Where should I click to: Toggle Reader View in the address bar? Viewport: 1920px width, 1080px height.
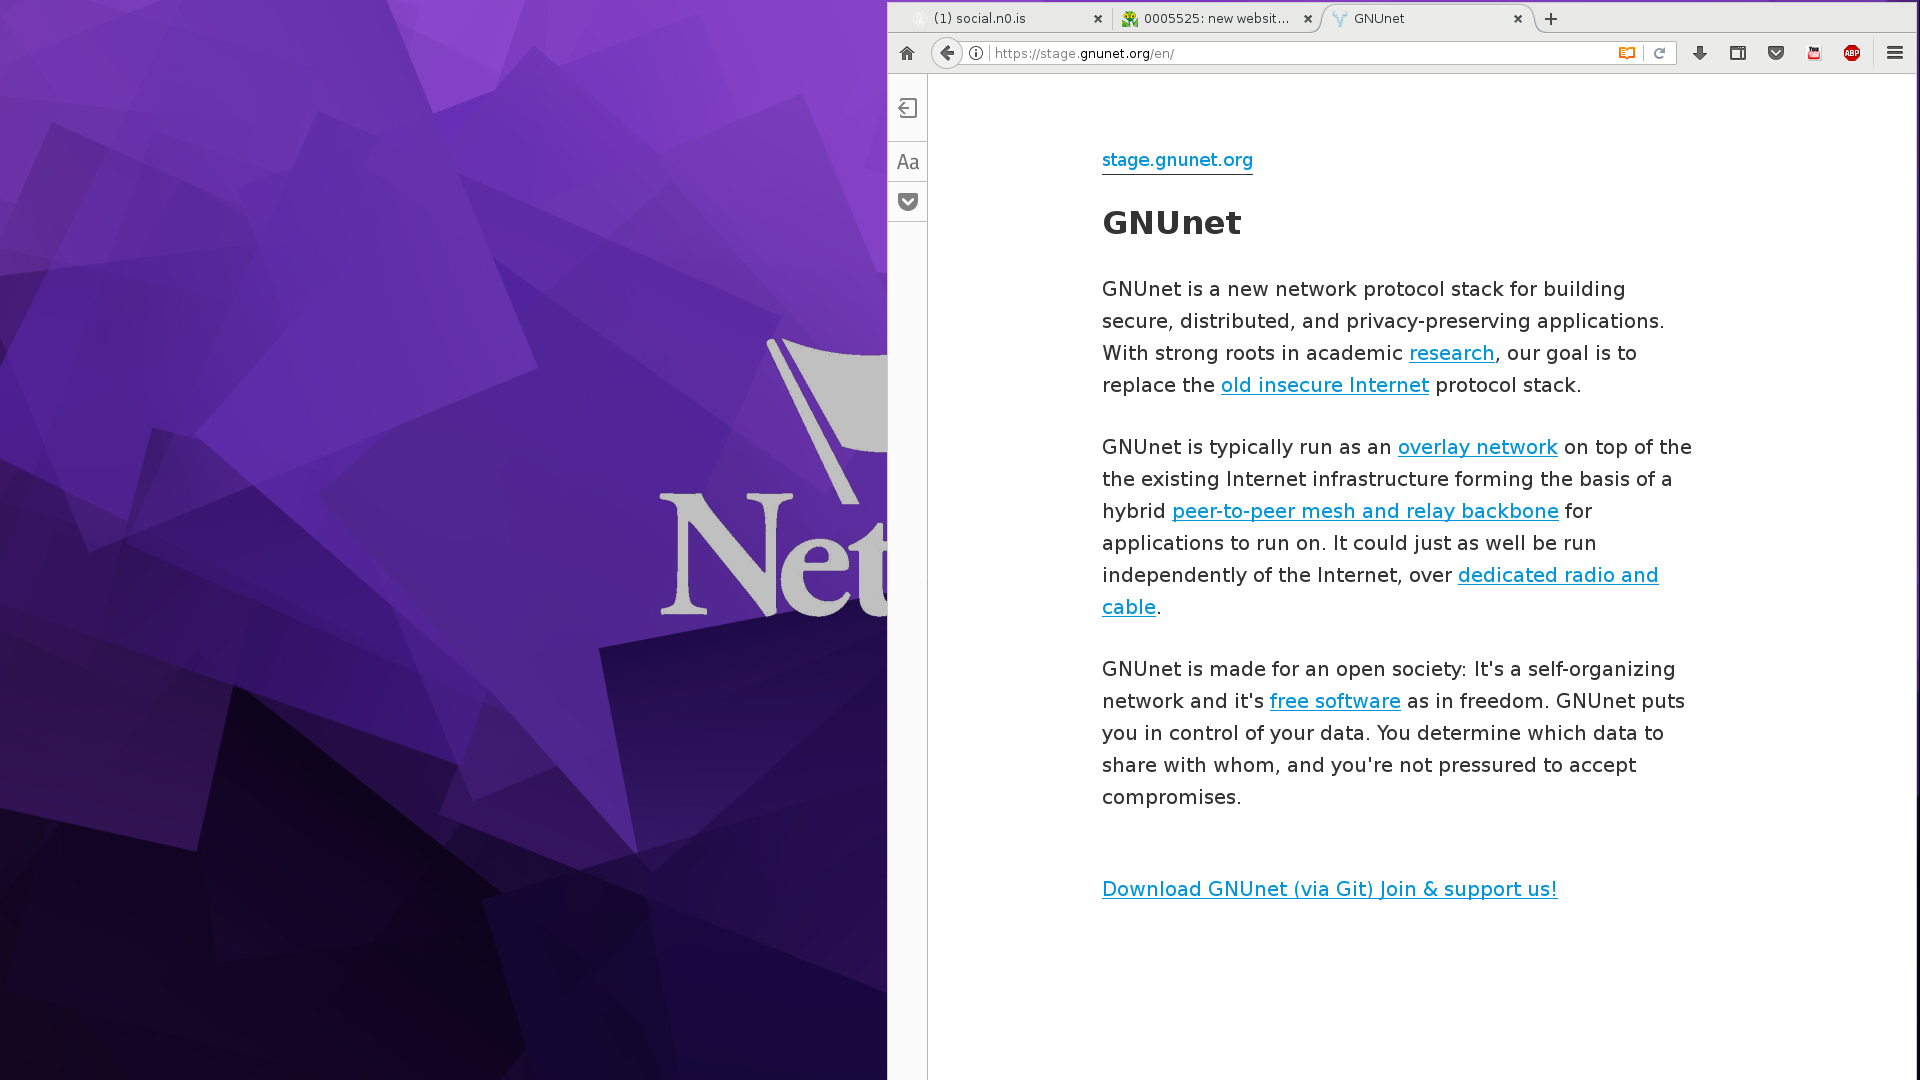point(1627,53)
